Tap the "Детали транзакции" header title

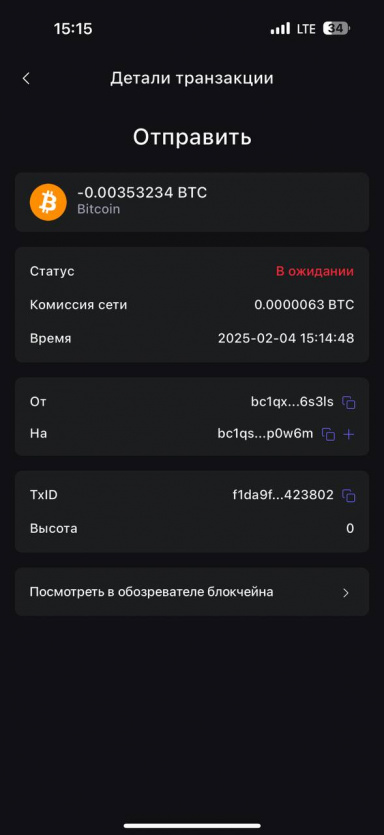192,78
